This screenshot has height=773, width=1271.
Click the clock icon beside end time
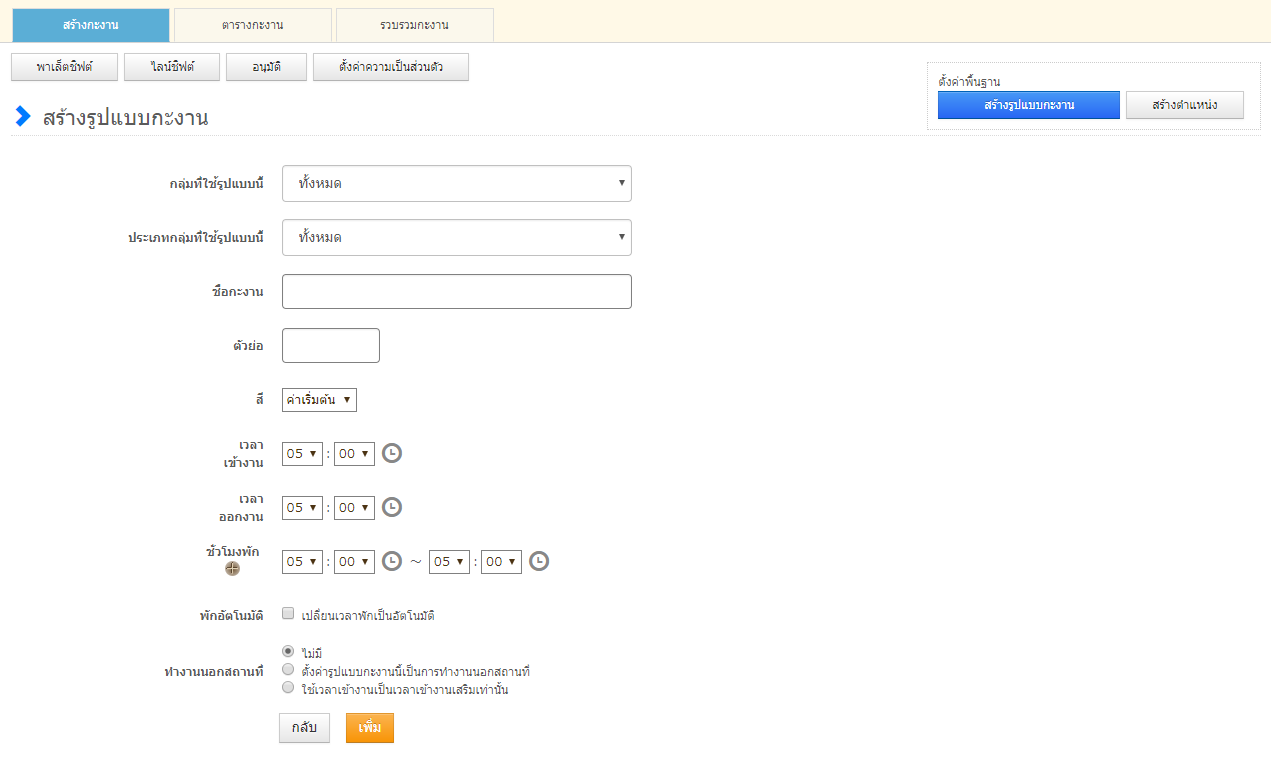tap(392, 507)
